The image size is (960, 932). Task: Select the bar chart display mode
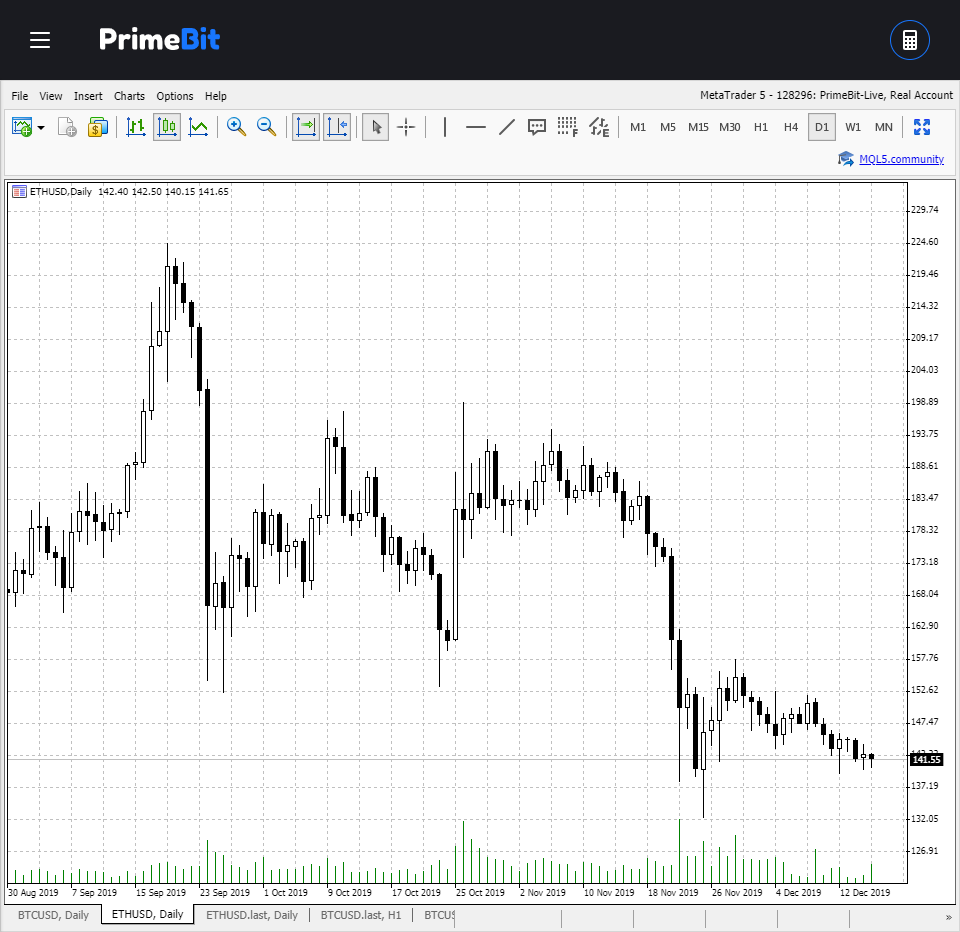pos(136,127)
